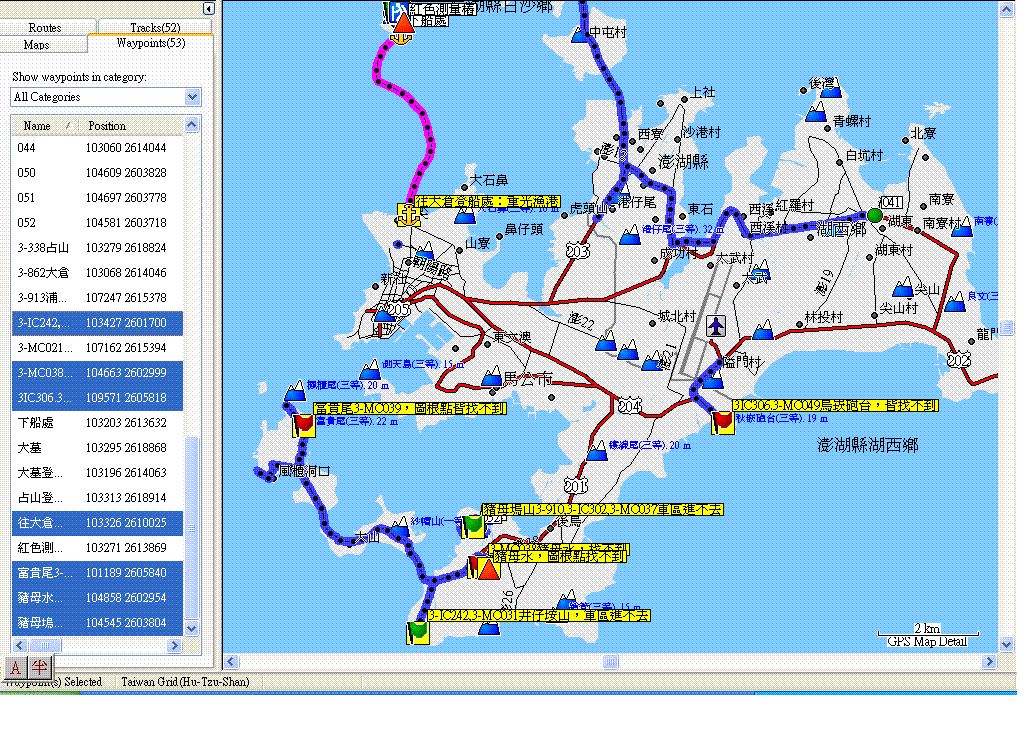Click the summit icon labeled 測天島(三等)

(371, 369)
